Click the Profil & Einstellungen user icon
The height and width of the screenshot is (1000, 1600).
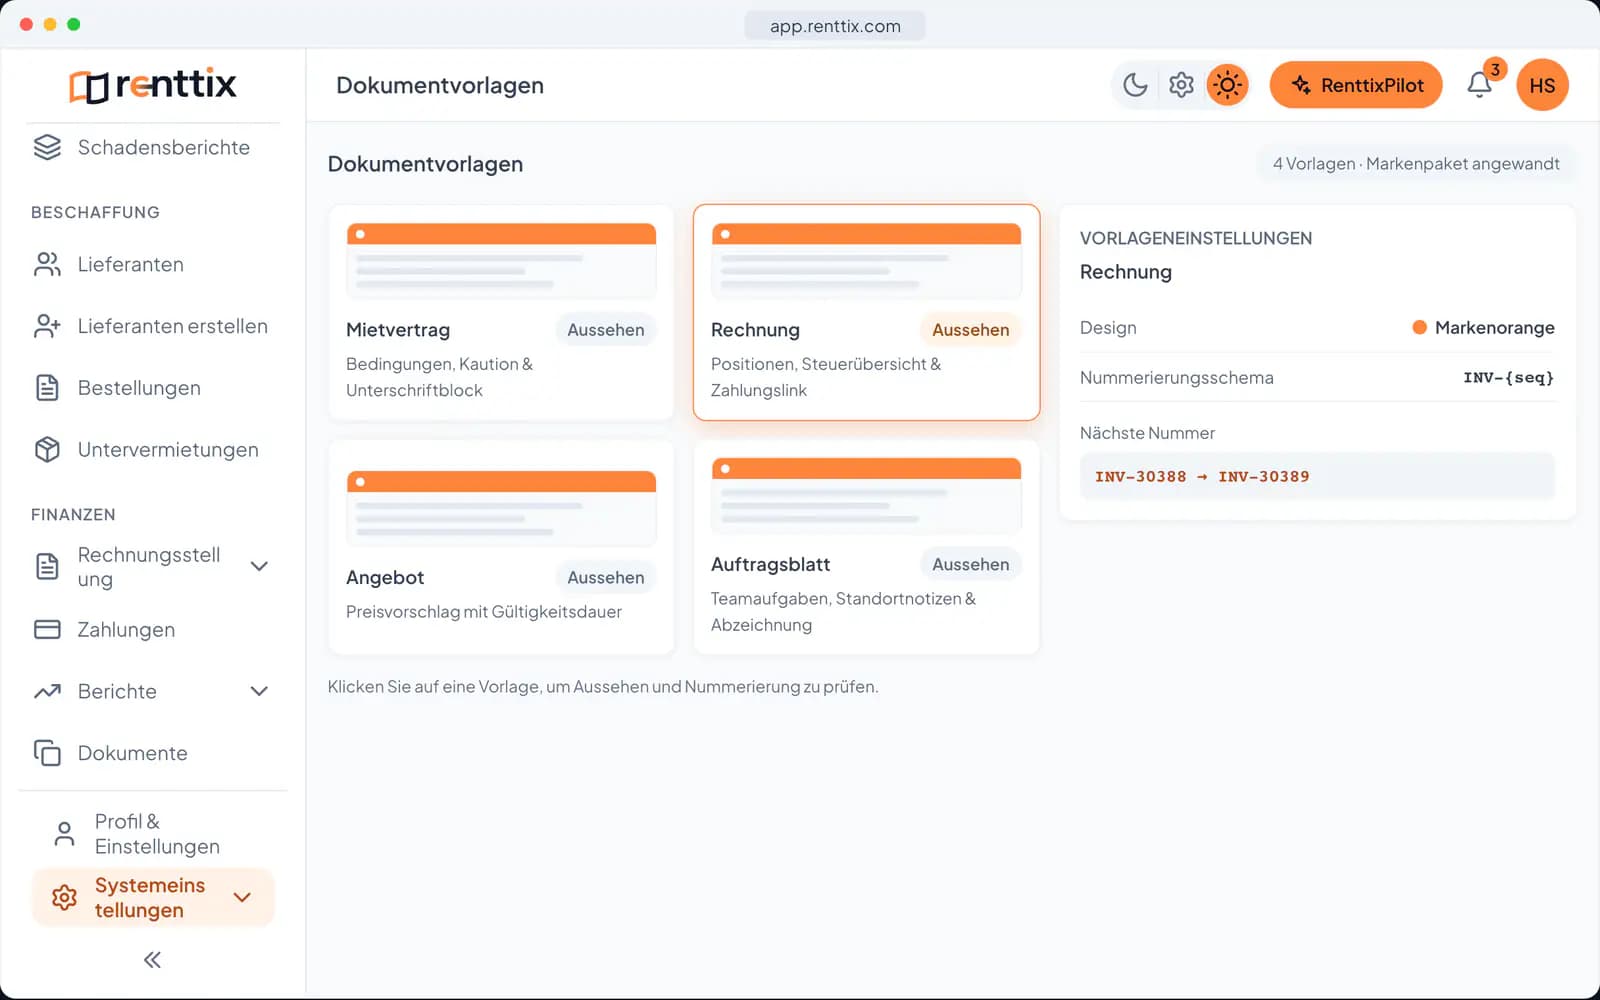click(x=64, y=834)
